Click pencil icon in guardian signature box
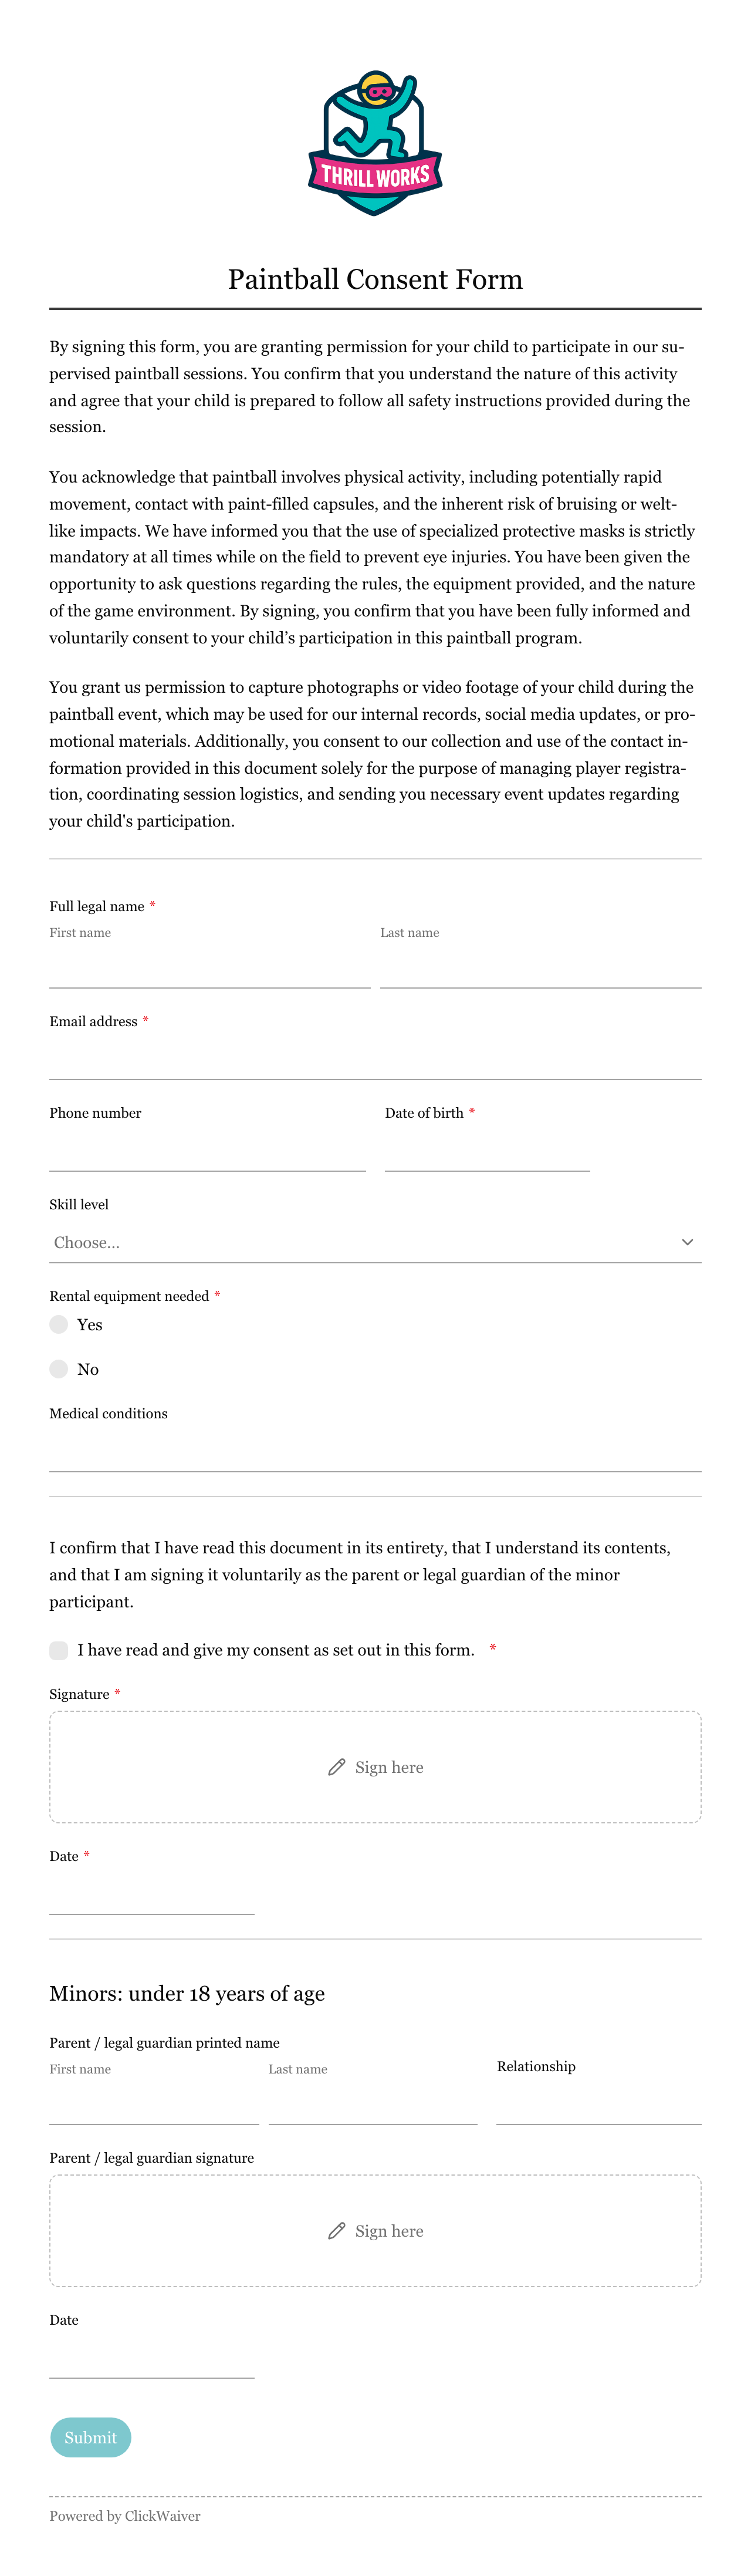Image resolution: width=751 pixels, height=2576 pixels. tap(337, 2231)
